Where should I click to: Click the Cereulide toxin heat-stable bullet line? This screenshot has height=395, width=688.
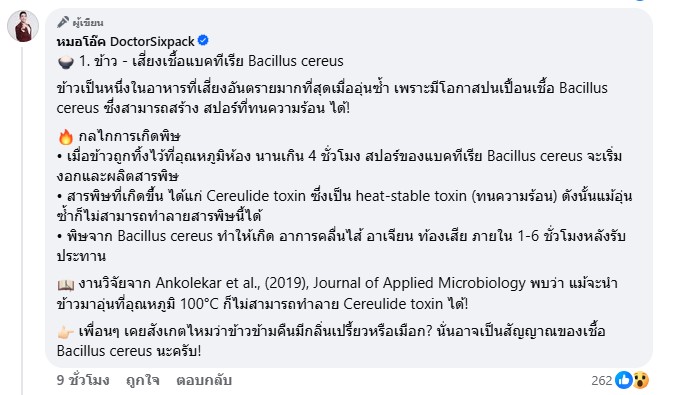coord(344,206)
